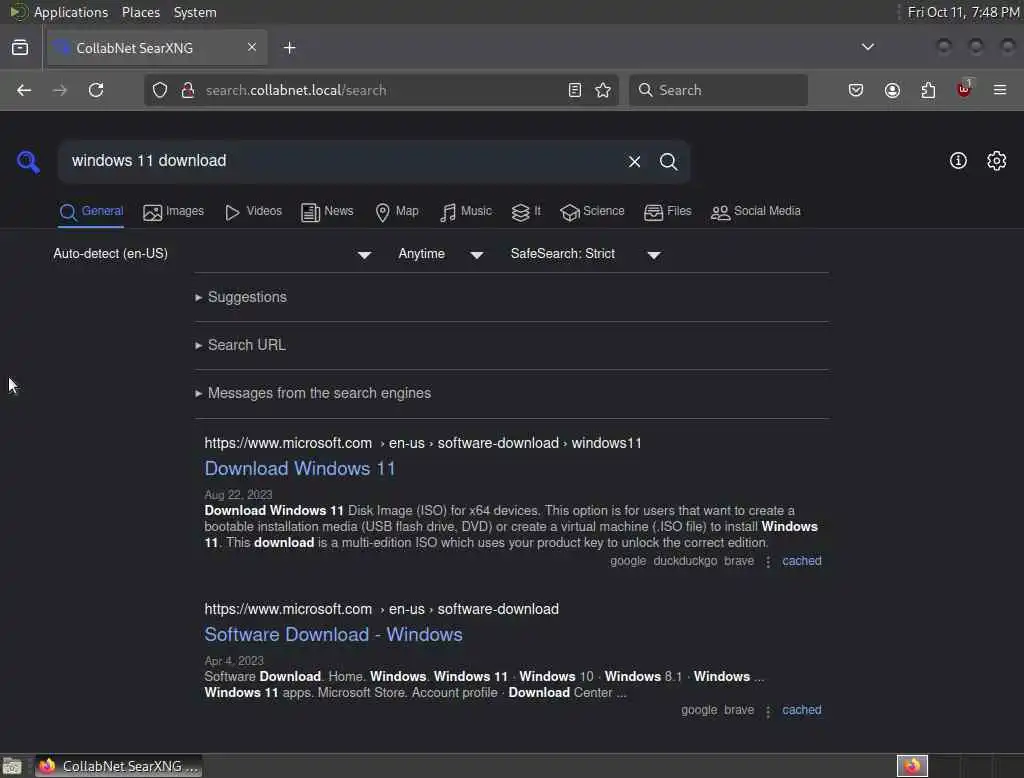This screenshot has width=1024, height=778.
Task: Click the clock showing Fri Oct 11
Action: [x=964, y=12]
